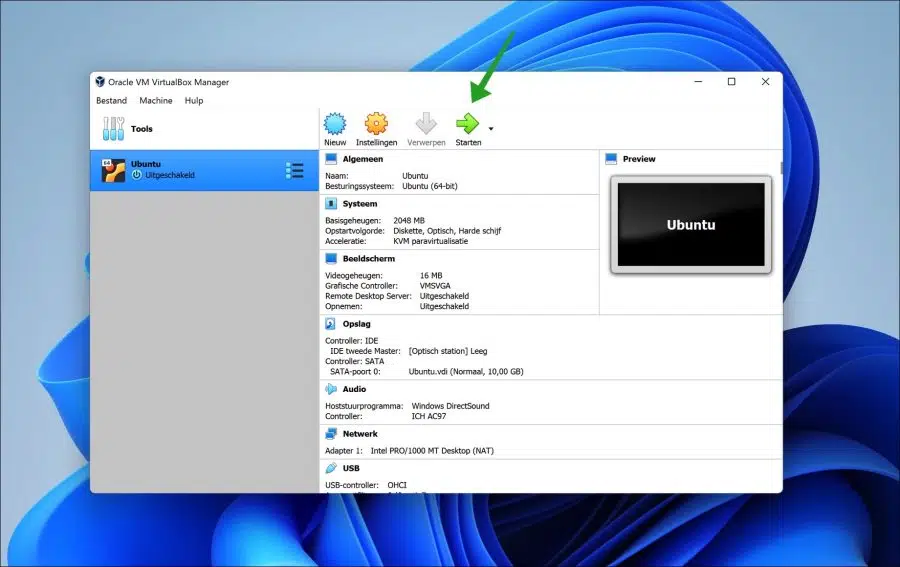The height and width of the screenshot is (567, 900).
Task: Click the Algemeen section icon
Action: click(x=331, y=158)
